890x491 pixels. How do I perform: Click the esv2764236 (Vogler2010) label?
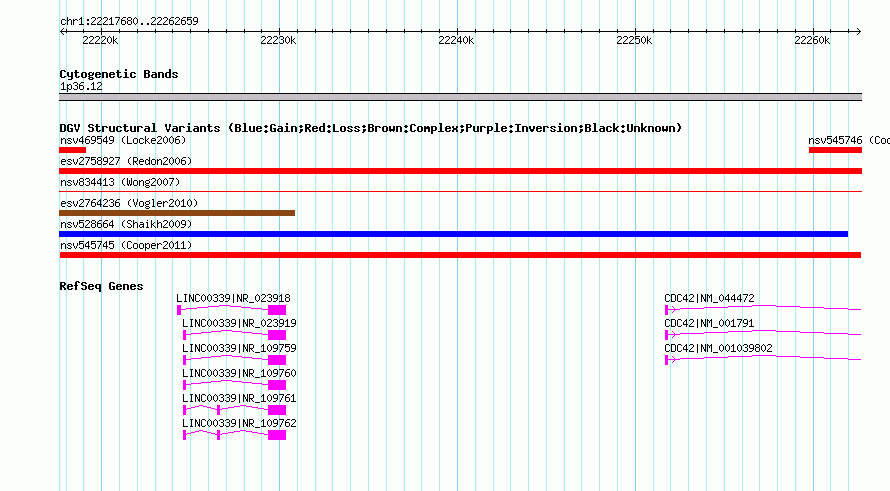129,203
